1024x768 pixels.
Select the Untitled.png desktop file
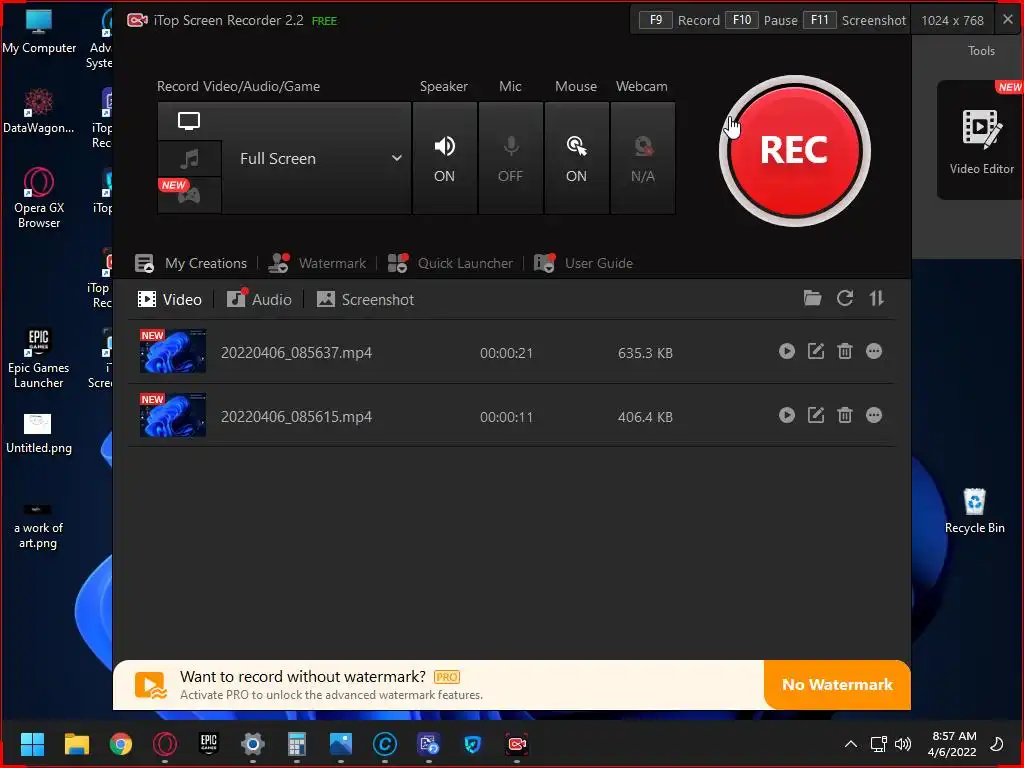point(39,434)
